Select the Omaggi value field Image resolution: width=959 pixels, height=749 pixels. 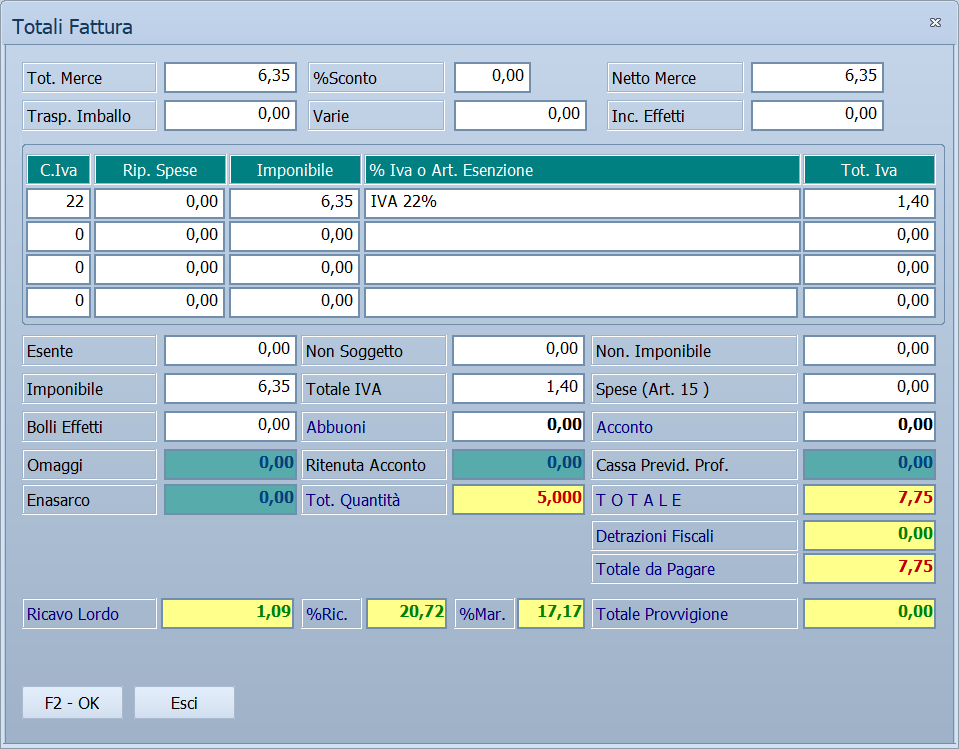[231, 464]
